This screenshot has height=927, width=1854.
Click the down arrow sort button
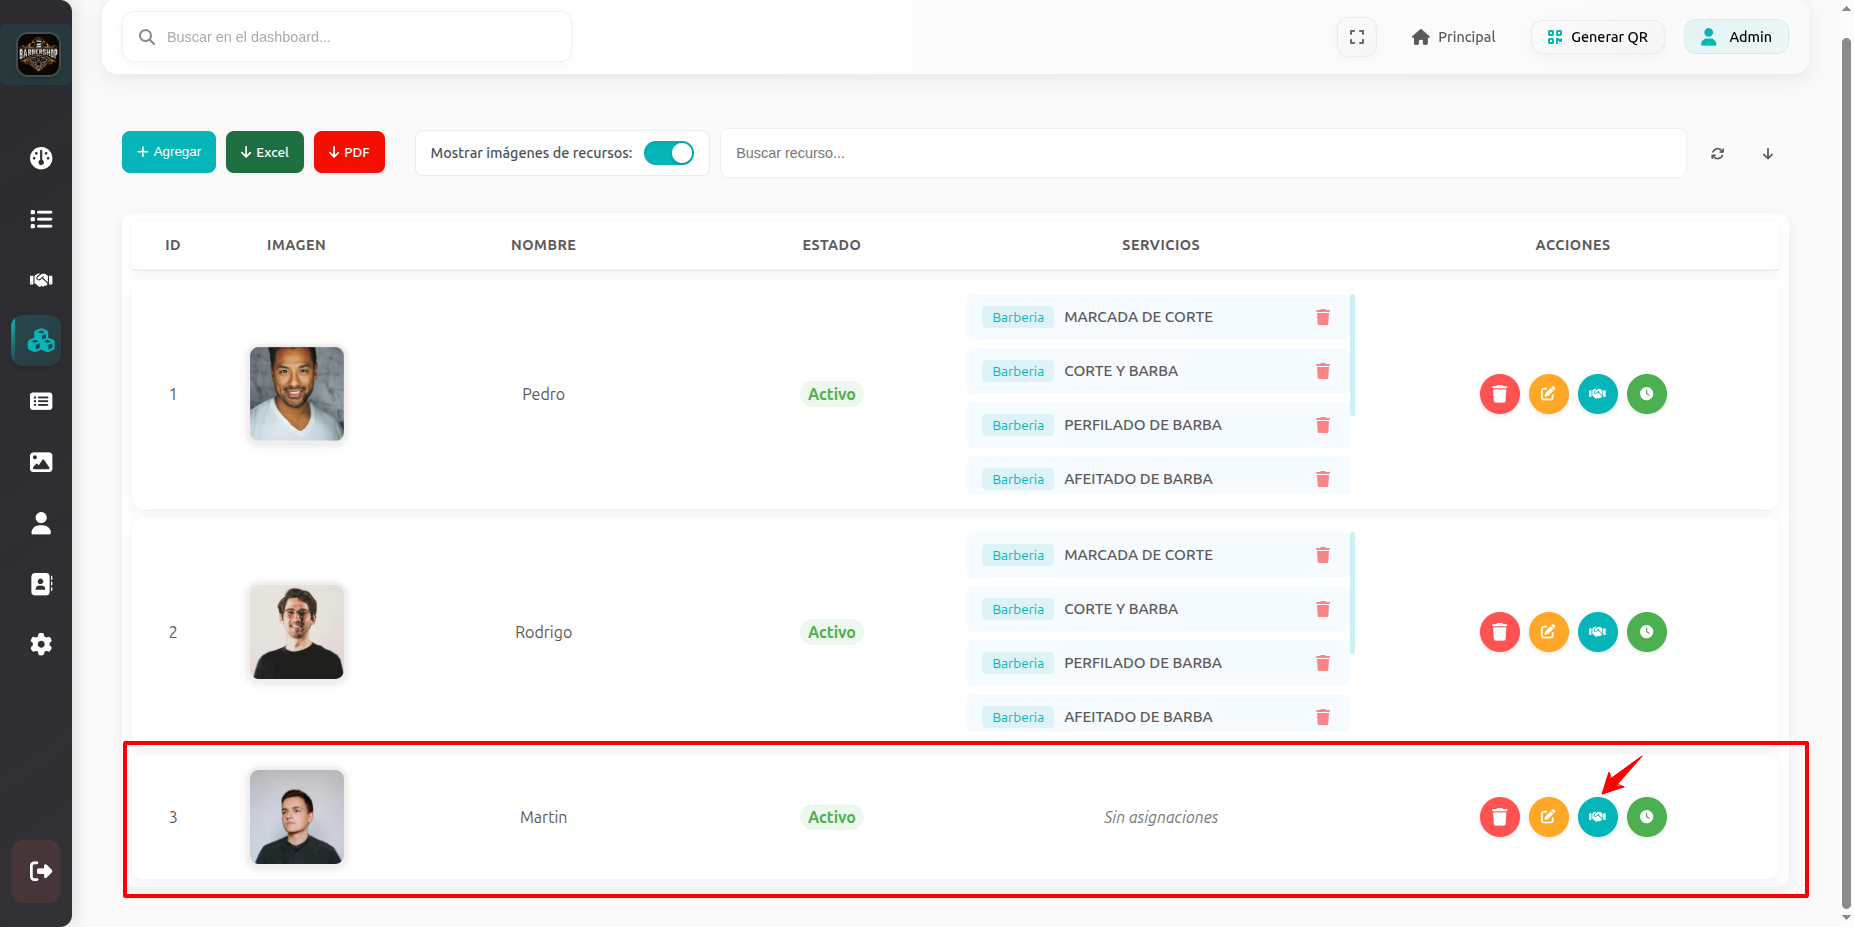click(x=1767, y=153)
